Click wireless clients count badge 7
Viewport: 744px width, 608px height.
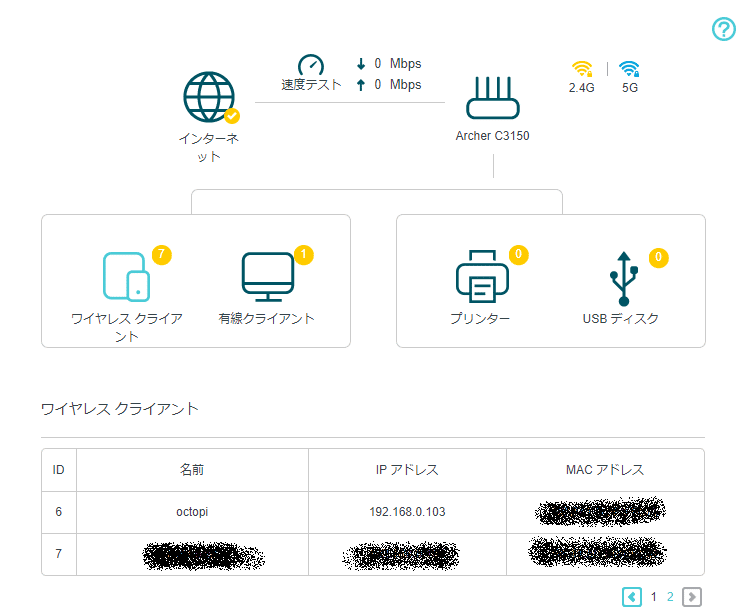pos(161,255)
